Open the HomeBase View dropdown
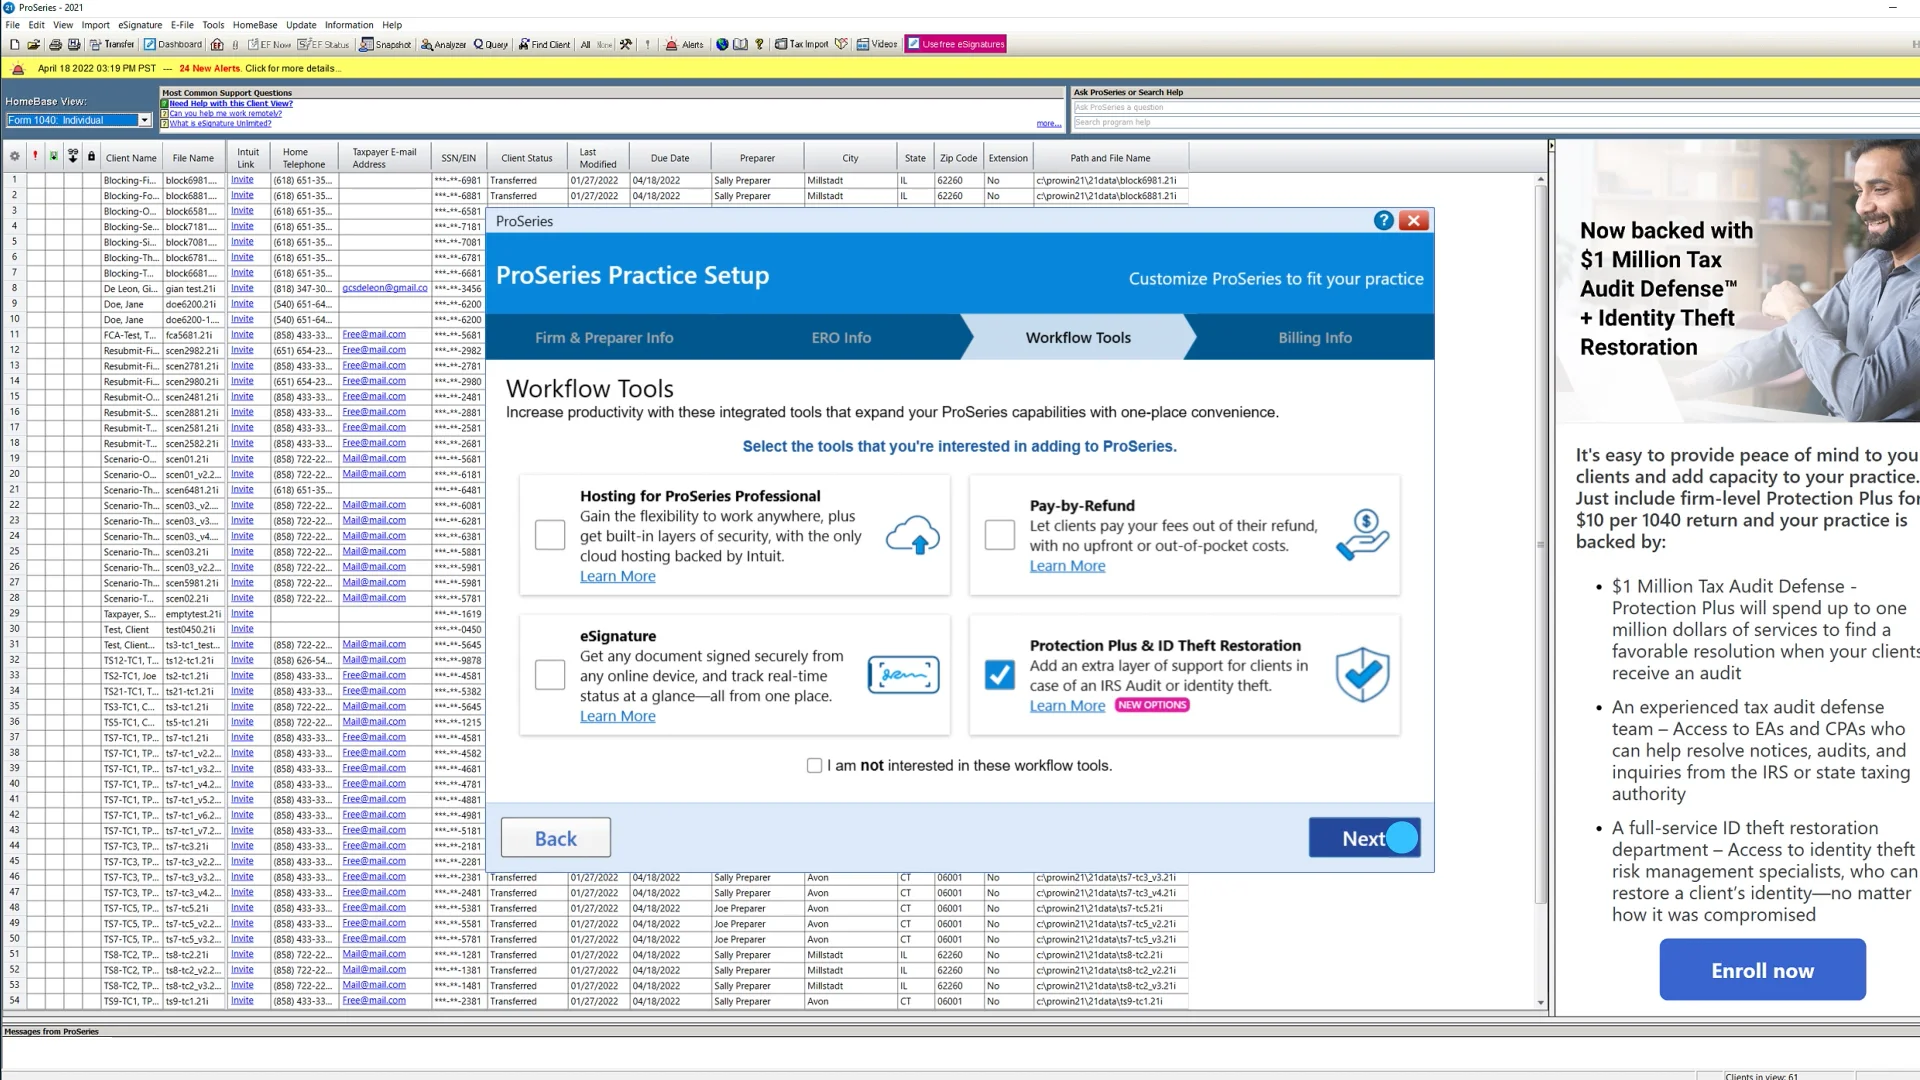Viewport: 1920px width, 1080px height. (145, 119)
